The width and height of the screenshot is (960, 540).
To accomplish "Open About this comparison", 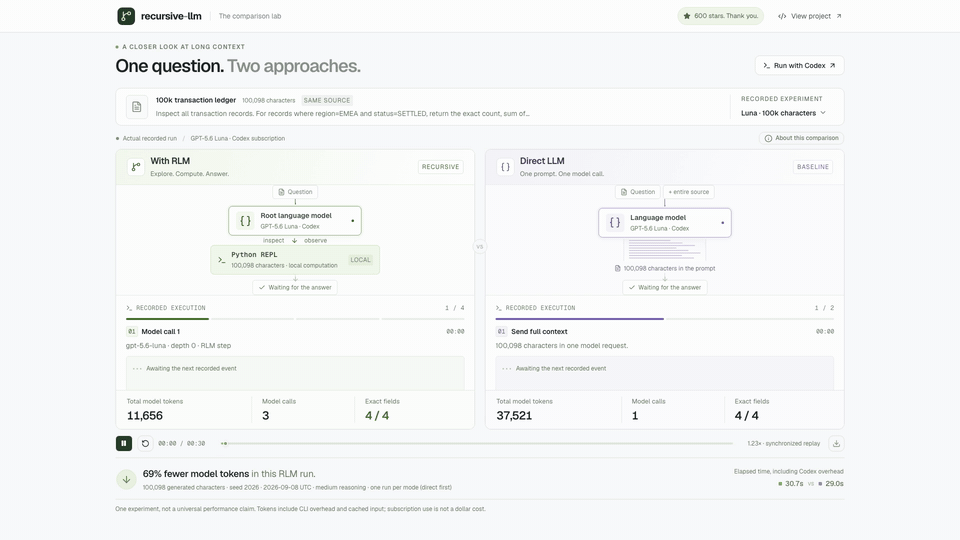I will click(801, 138).
